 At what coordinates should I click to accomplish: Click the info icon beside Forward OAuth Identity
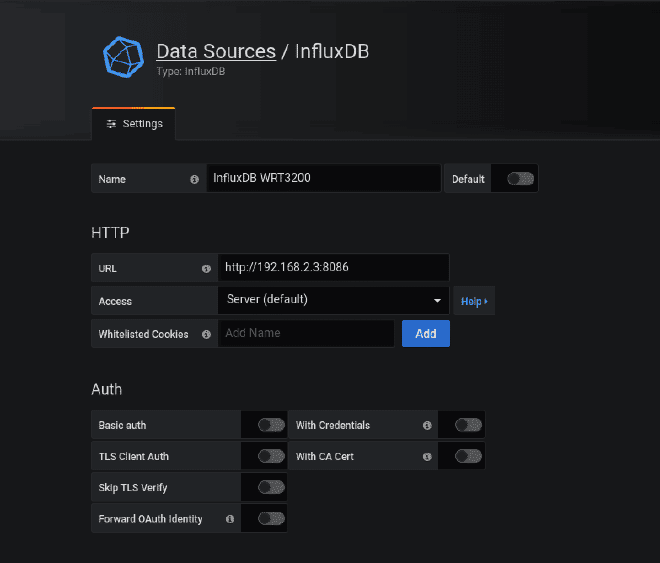click(x=230, y=519)
